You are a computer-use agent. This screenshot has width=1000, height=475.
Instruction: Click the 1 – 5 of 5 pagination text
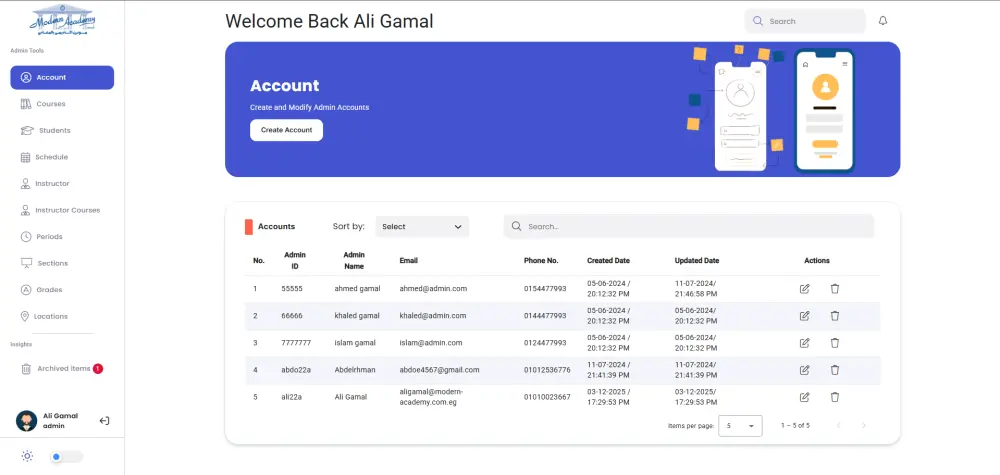[795, 425]
